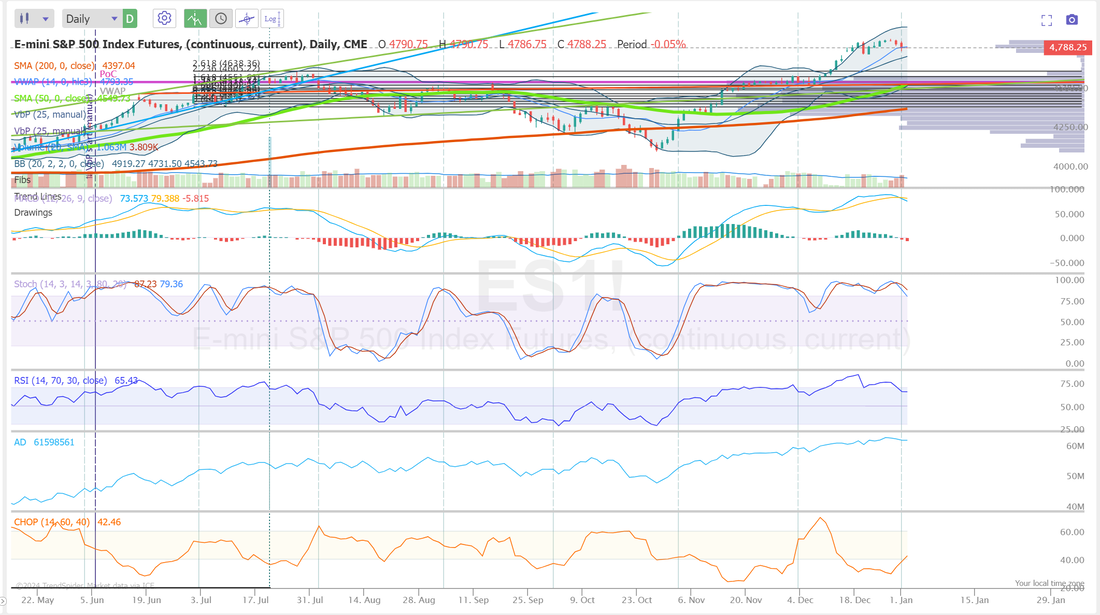Open the candlestick chart type dropdown
The image size is (1100, 615).
pos(34,19)
